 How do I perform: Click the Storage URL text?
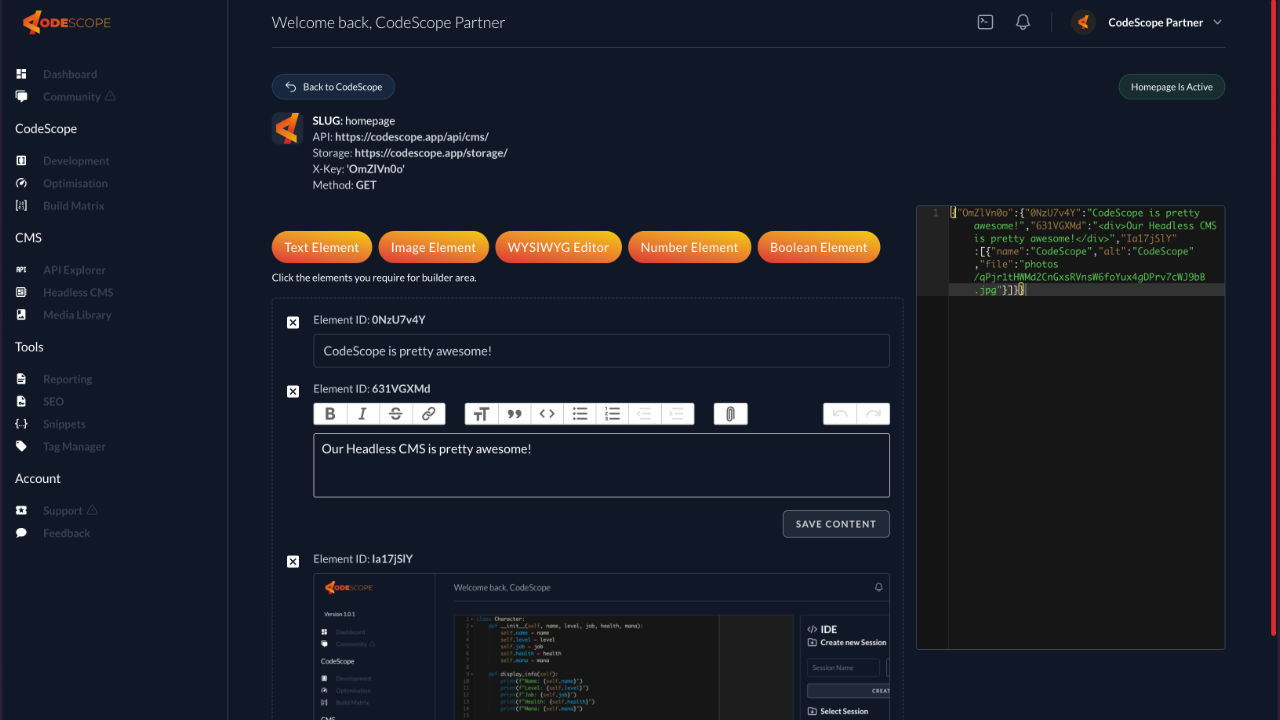[431, 153]
